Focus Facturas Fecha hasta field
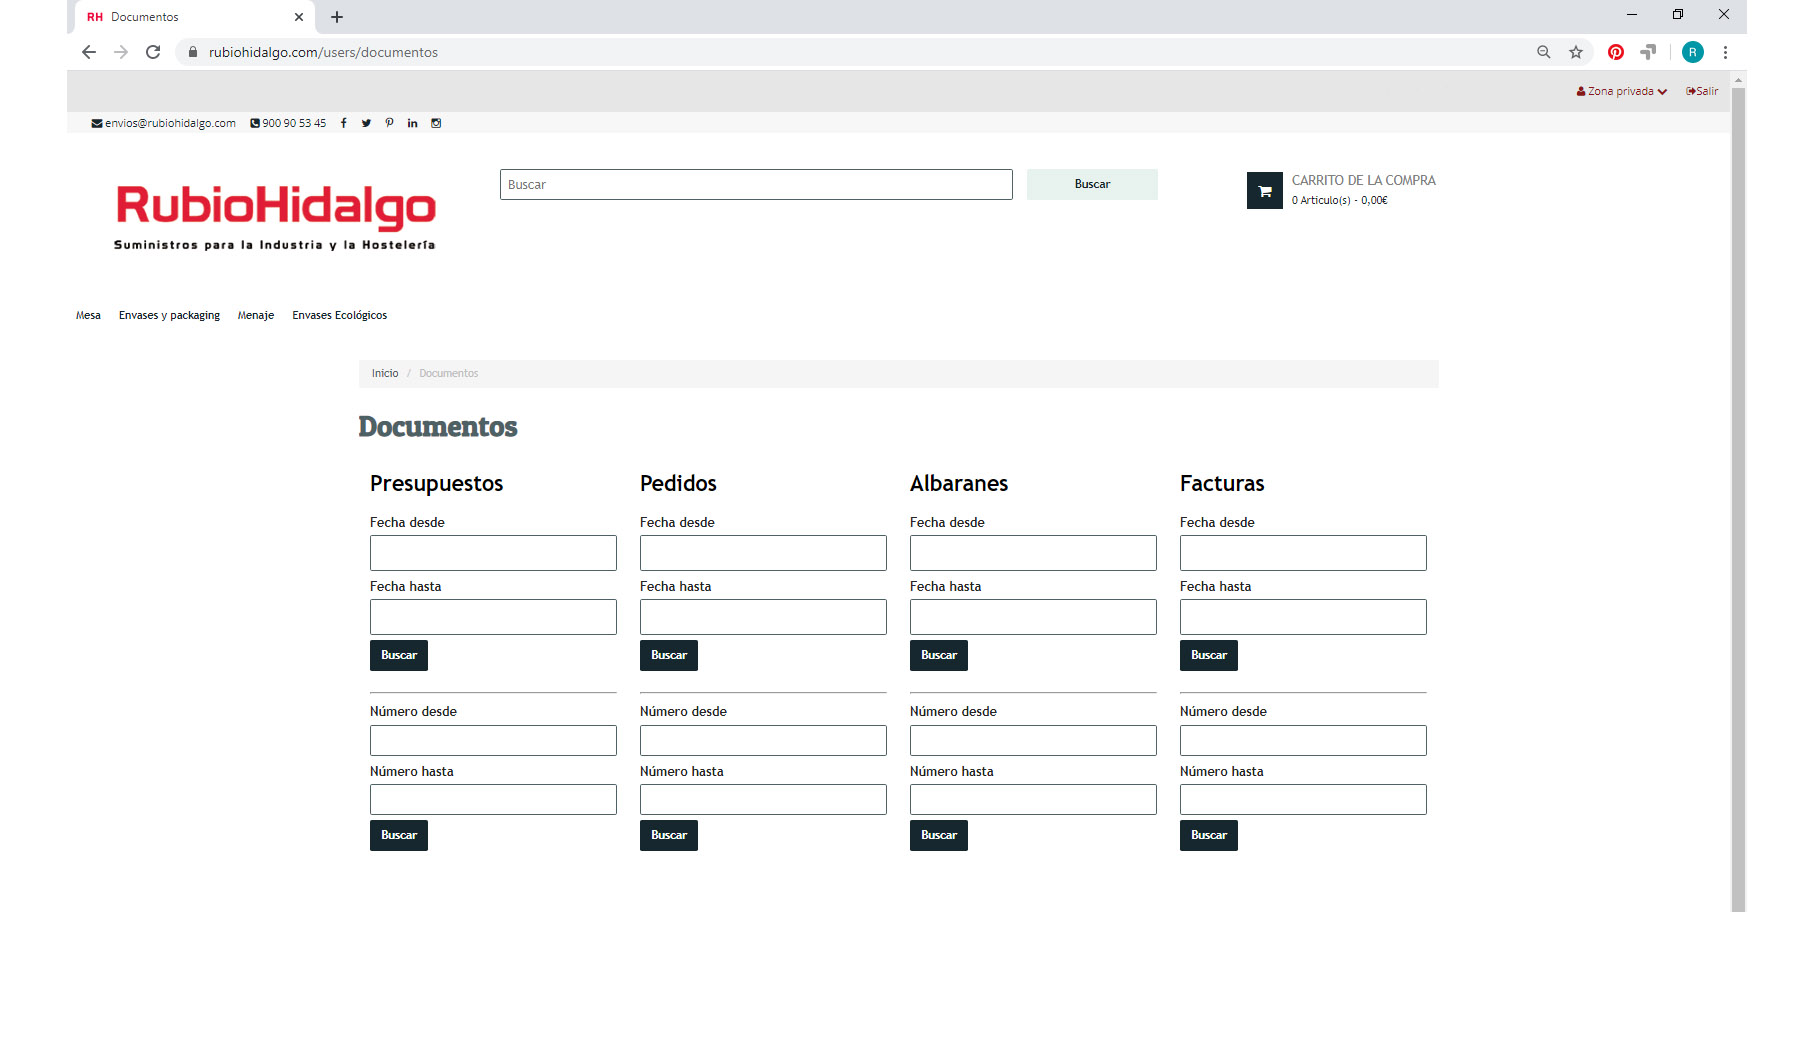Image resolution: width=1814 pixels, height=1050 pixels. [1303, 617]
